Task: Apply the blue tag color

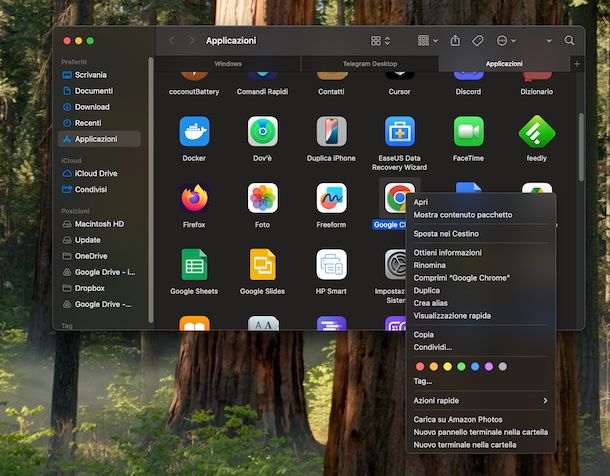Action: click(475, 366)
